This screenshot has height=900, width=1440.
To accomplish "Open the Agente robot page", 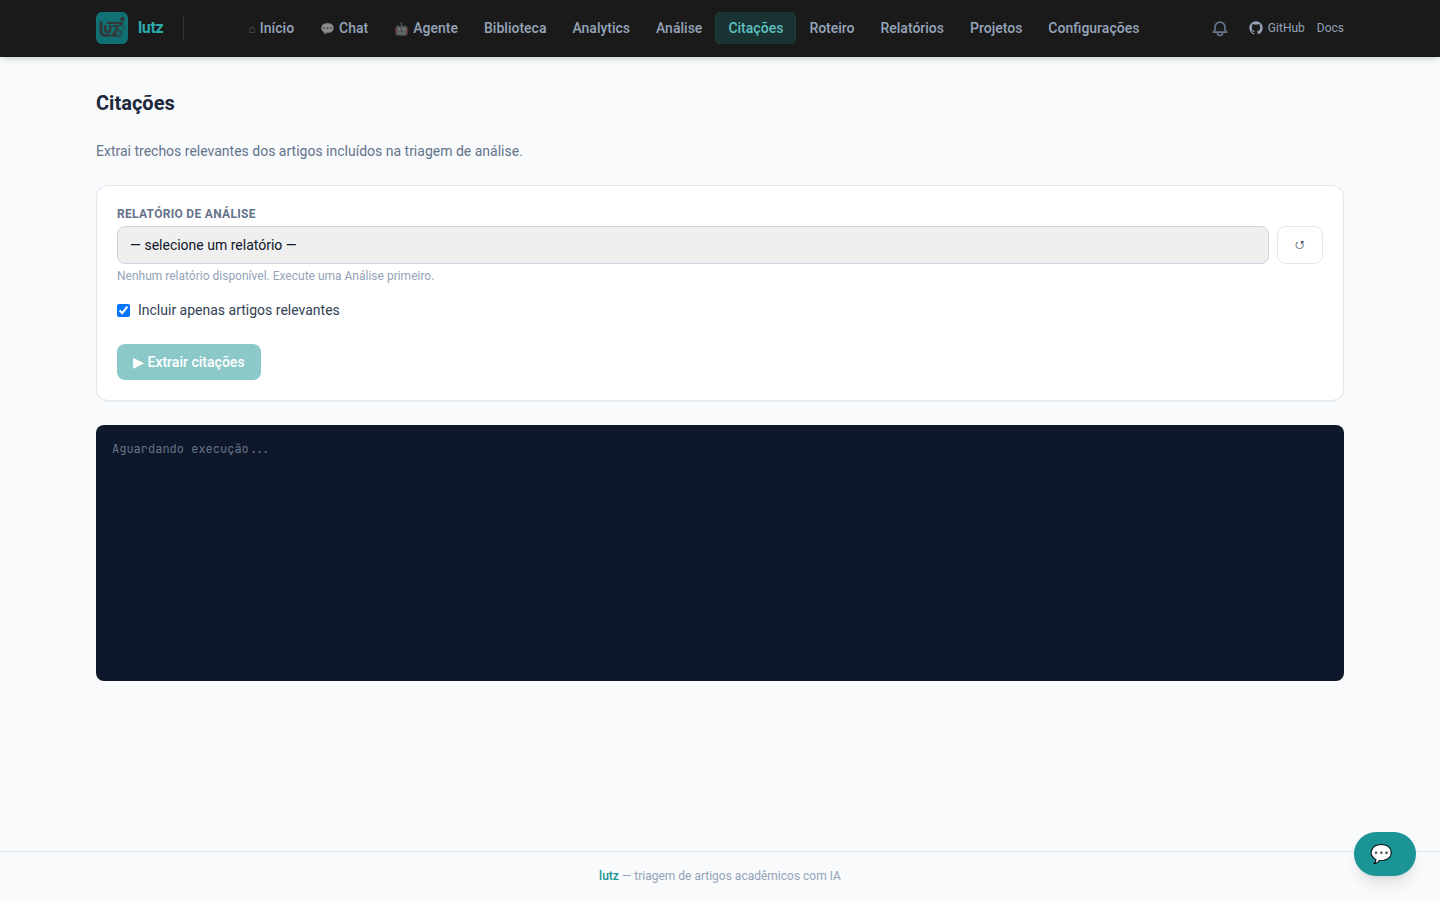I will 426,28.
